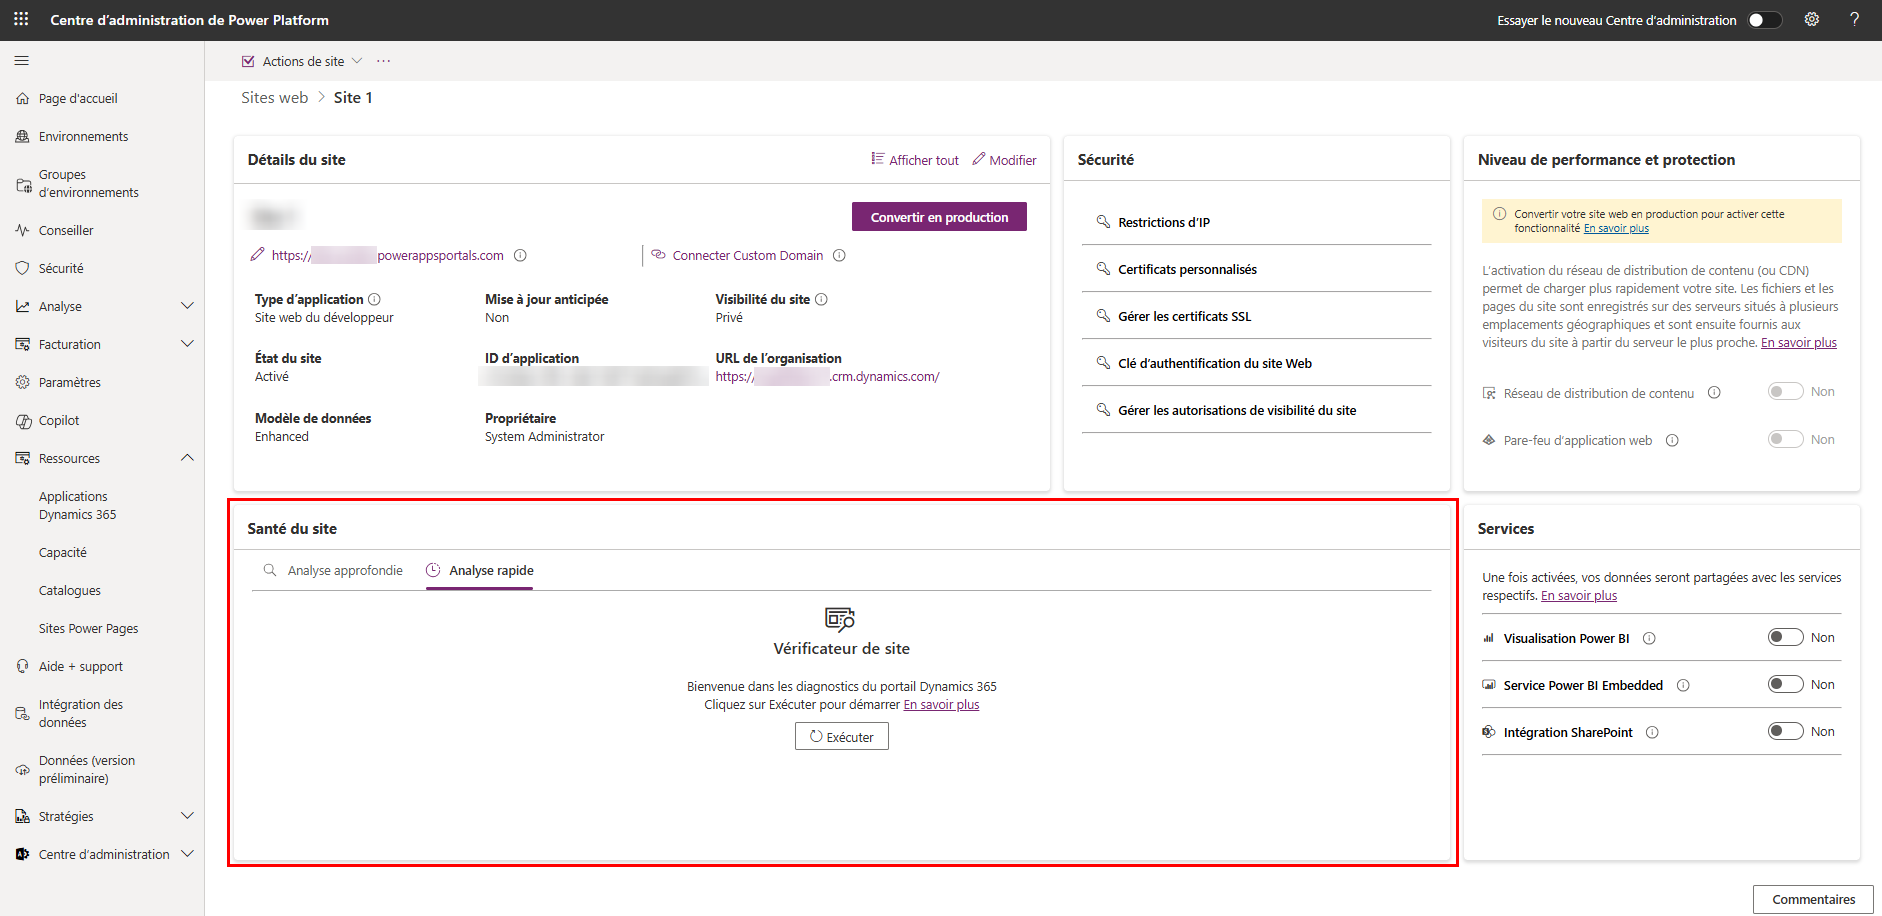Viewport: 1882px width, 916px height.
Task: Open the crm.dynamics.com organisation URL
Action: click(827, 377)
